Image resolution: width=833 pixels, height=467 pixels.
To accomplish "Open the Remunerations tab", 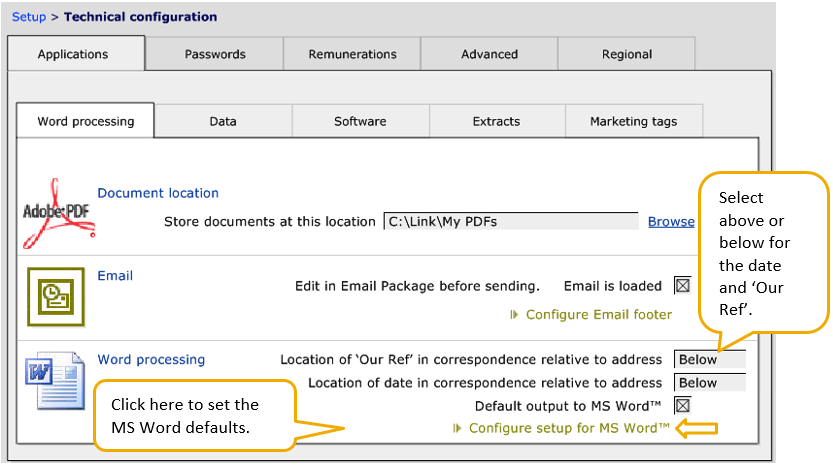I will click(352, 54).
